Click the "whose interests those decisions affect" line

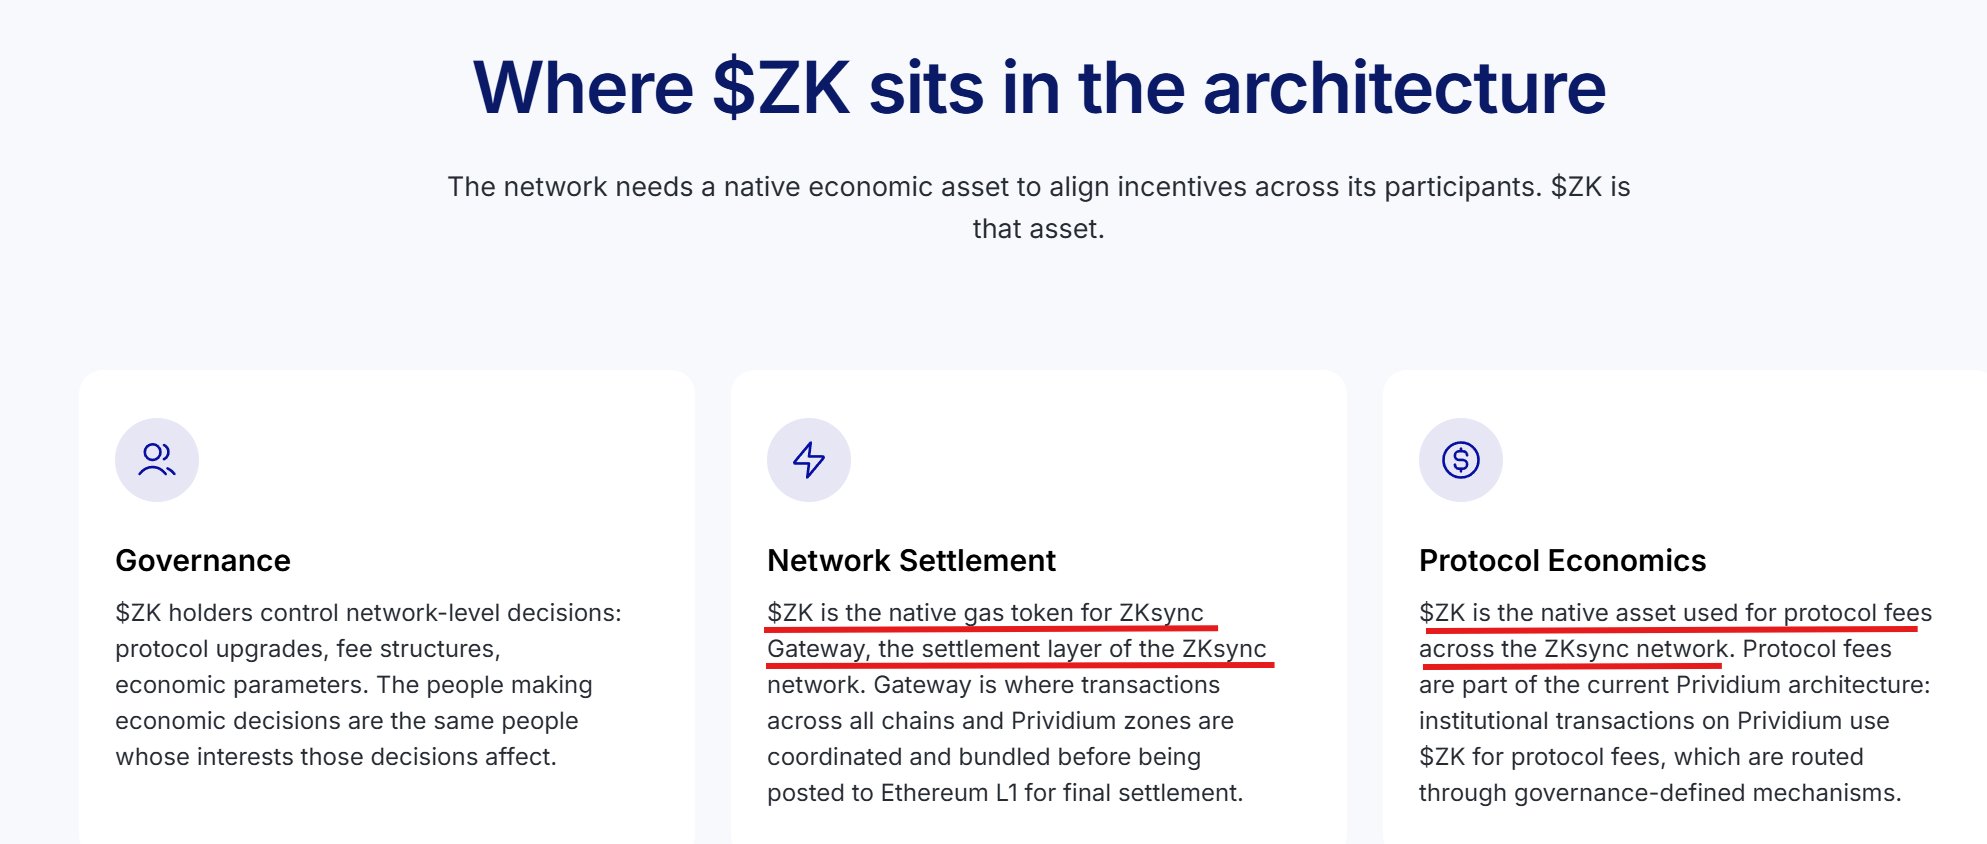(x=335, y=757)
